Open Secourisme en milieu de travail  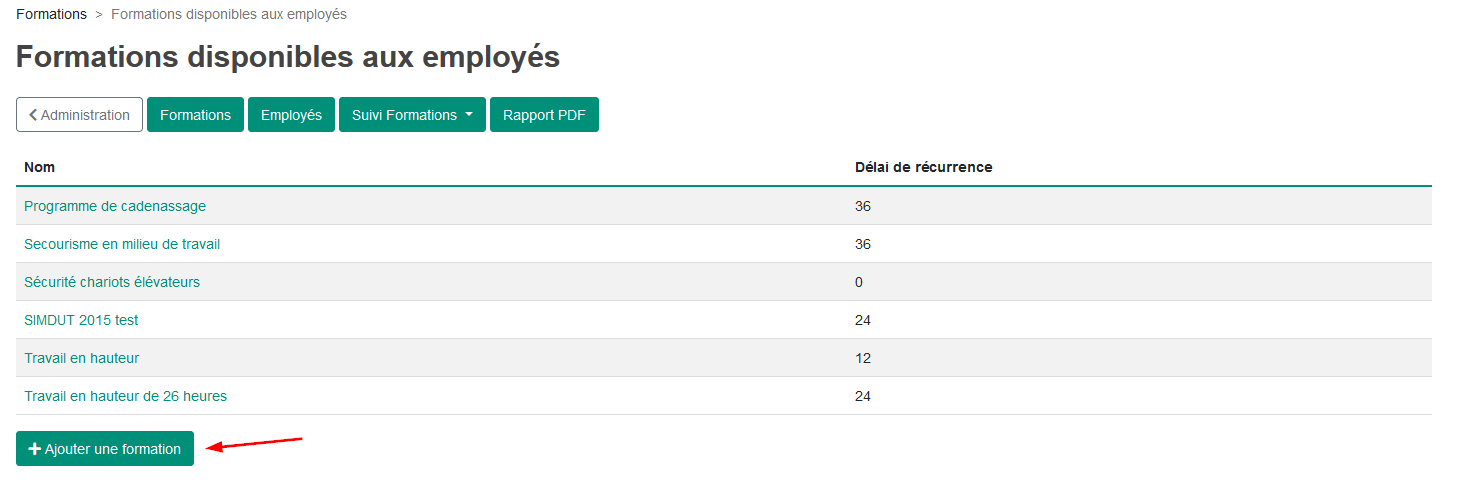point(122,244)
